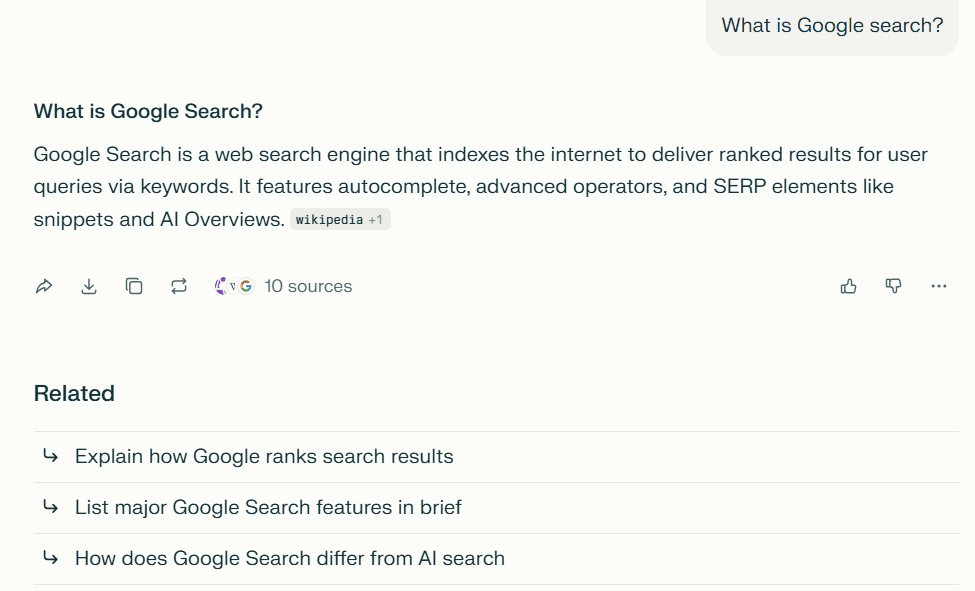The width and height of the screenshot is (975, 591).
Task: Click the source favicon cluster next to sources
Action: 232,286
